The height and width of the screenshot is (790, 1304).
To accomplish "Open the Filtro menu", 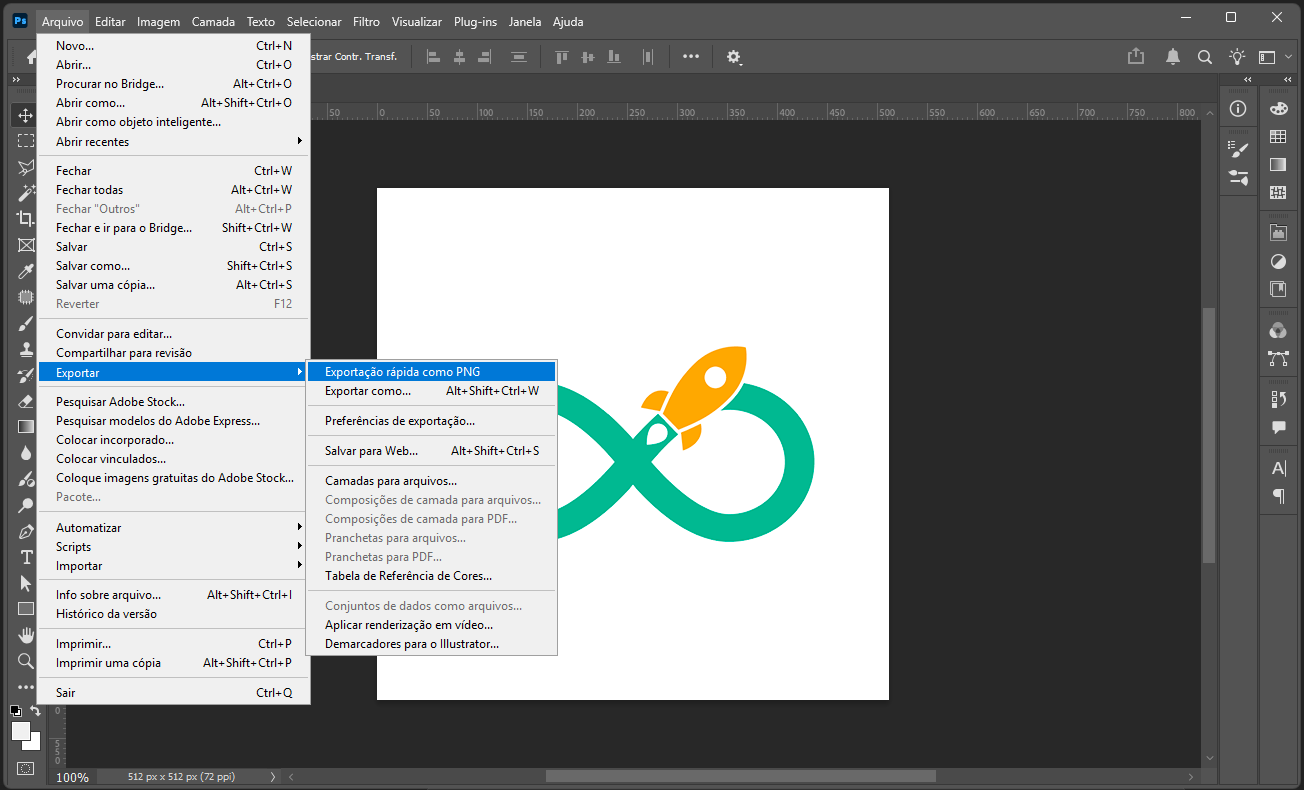I will click(366, 22).
